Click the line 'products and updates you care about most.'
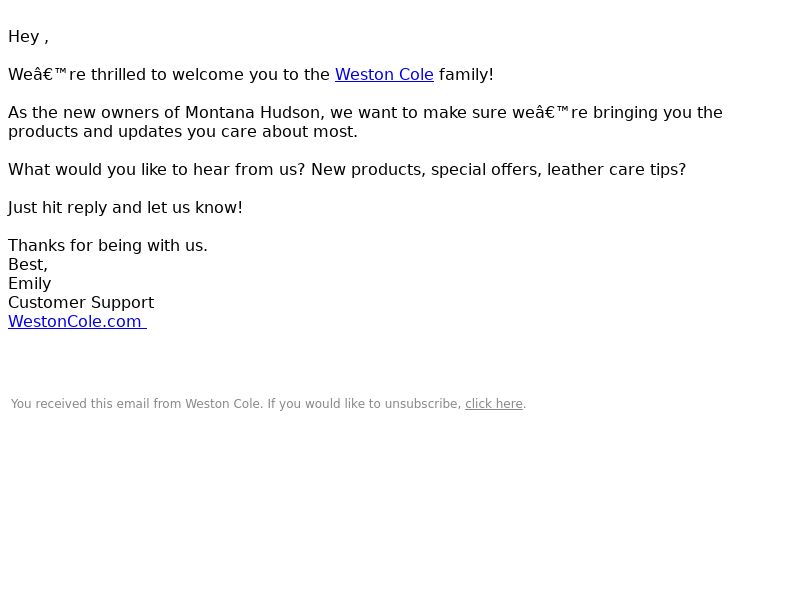The image size is (800, 600). [183, 132]
